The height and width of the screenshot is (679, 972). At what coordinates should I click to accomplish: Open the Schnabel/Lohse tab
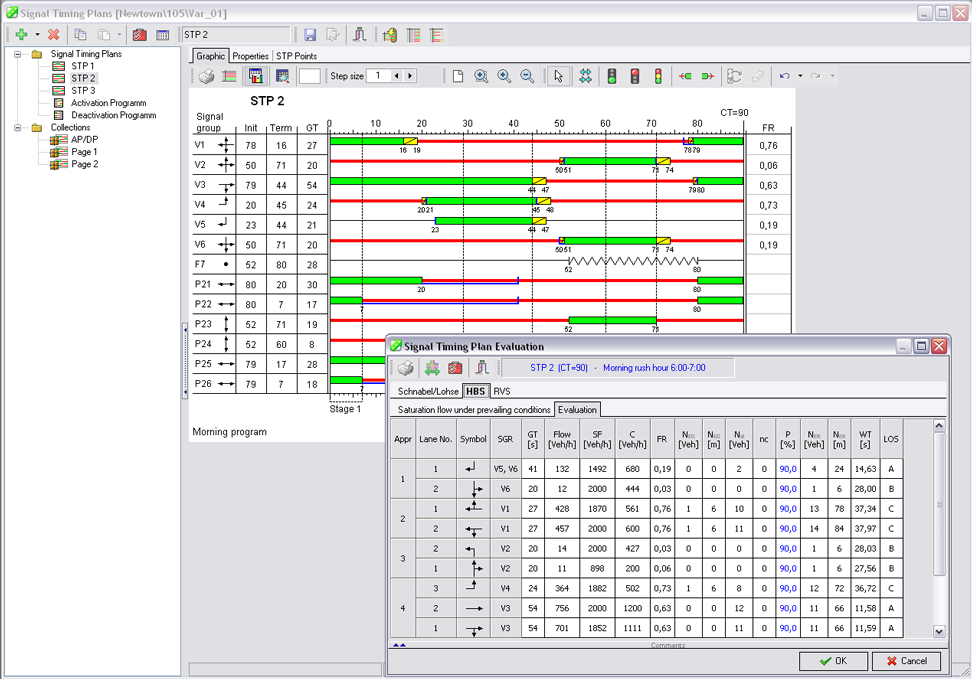427,391
